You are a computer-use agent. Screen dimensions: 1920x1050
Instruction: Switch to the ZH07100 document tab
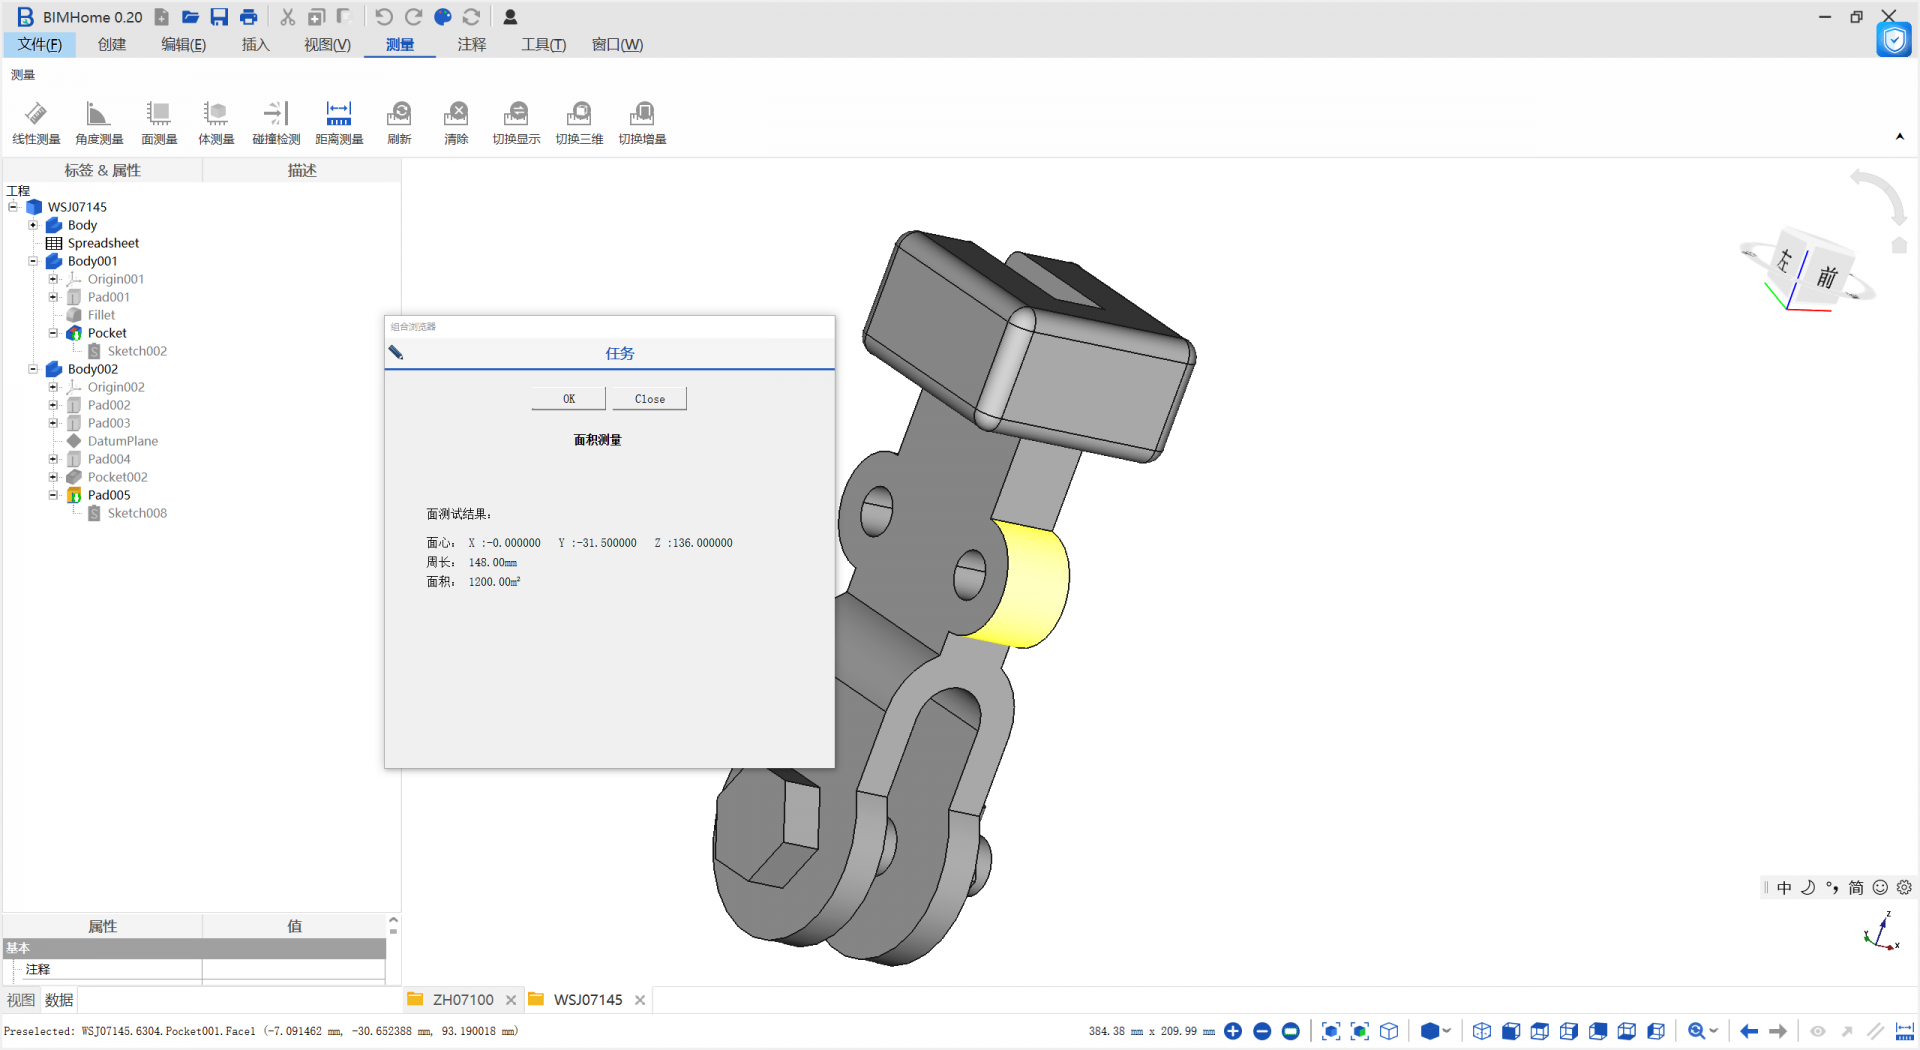pos(462,999)
